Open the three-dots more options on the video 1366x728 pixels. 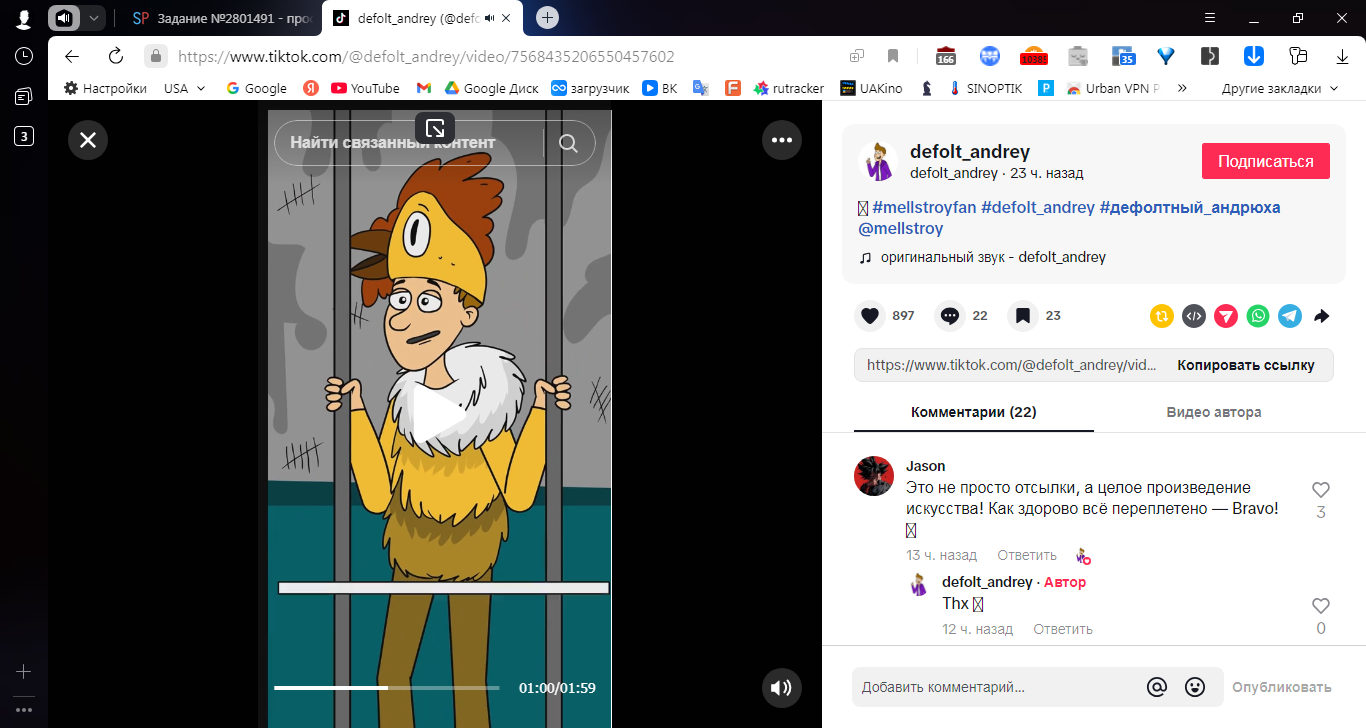[x=782, y=140]
